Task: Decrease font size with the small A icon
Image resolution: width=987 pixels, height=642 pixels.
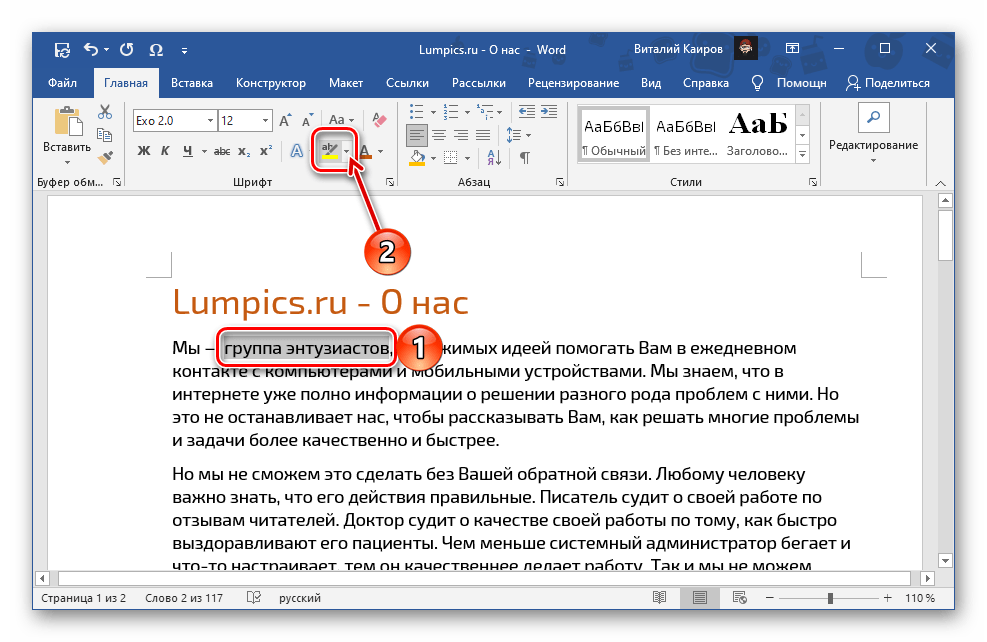Action: pos(307,120)
